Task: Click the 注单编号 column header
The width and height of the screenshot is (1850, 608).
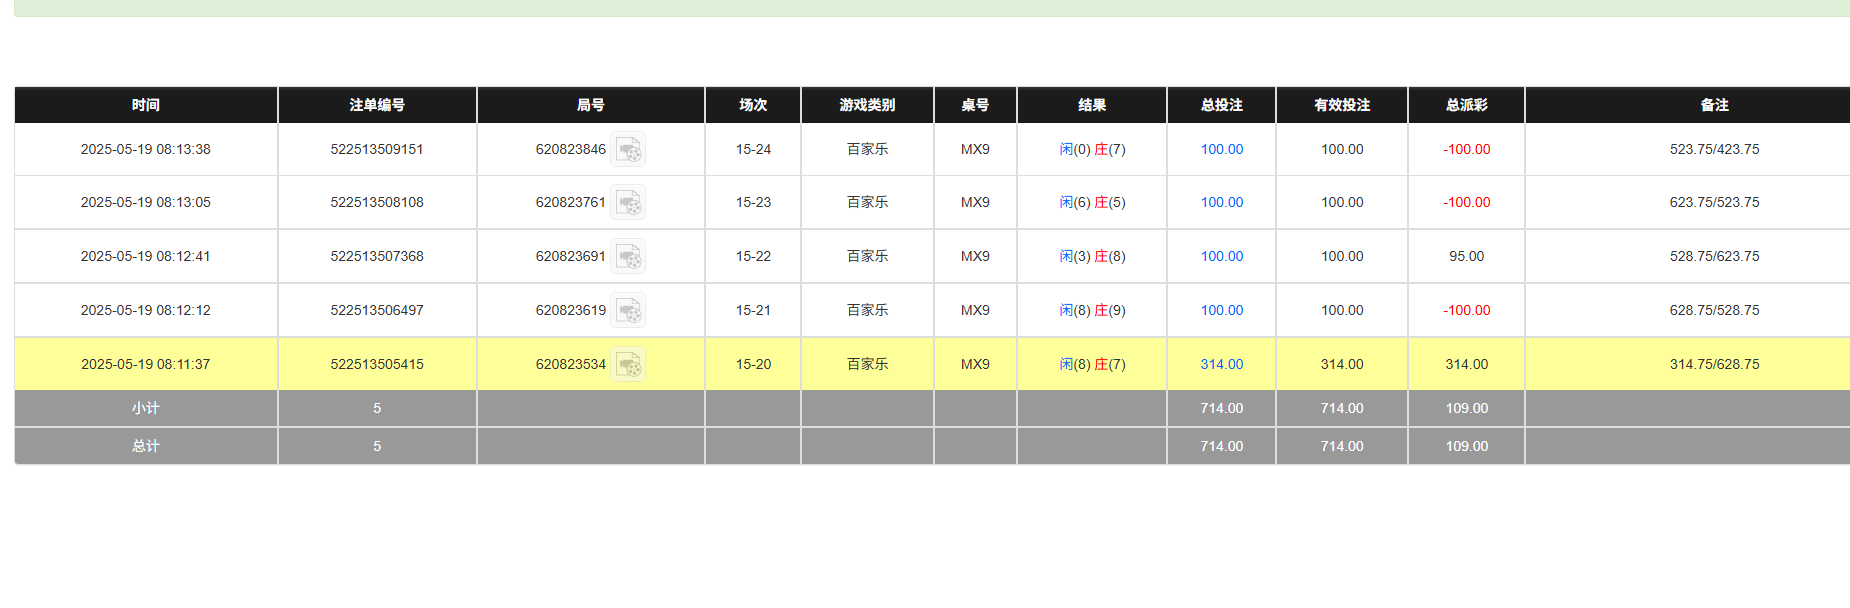Action: click(377, 105)
